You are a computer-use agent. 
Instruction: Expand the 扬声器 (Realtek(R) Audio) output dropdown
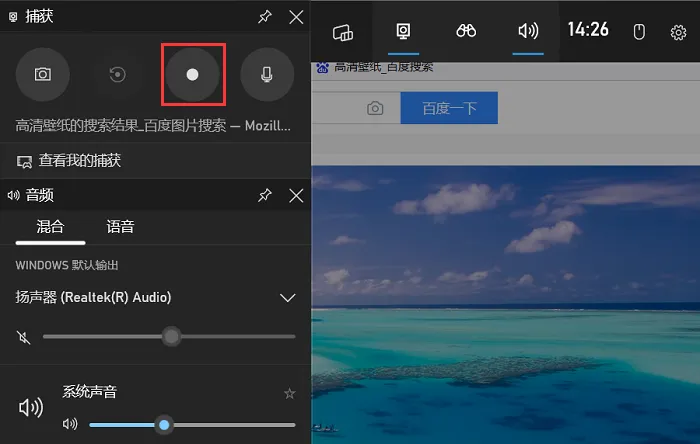click(x=288, y=298)
